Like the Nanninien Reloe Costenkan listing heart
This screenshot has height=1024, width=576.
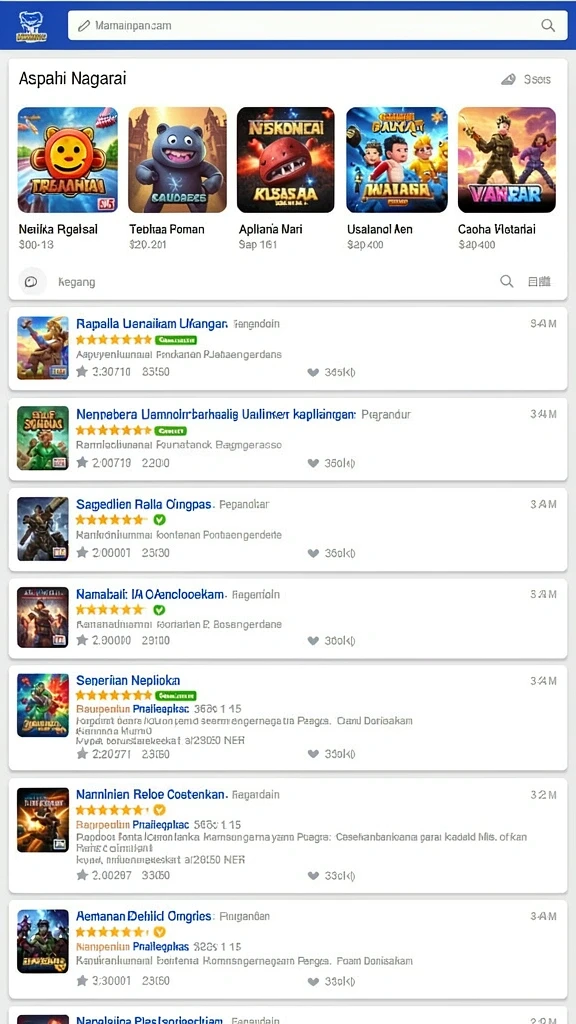pos(313,875)
